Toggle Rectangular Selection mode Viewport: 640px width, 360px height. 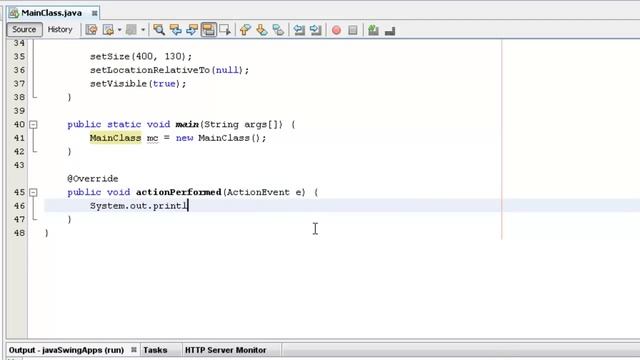pos(225,30)
